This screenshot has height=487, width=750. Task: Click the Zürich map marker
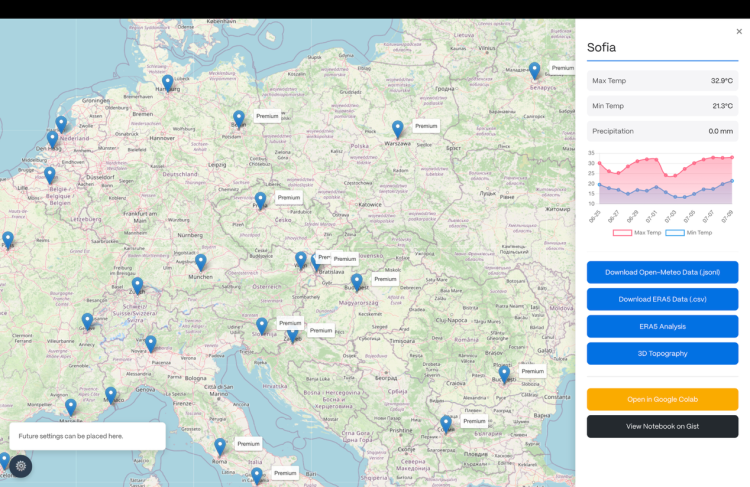137,286
